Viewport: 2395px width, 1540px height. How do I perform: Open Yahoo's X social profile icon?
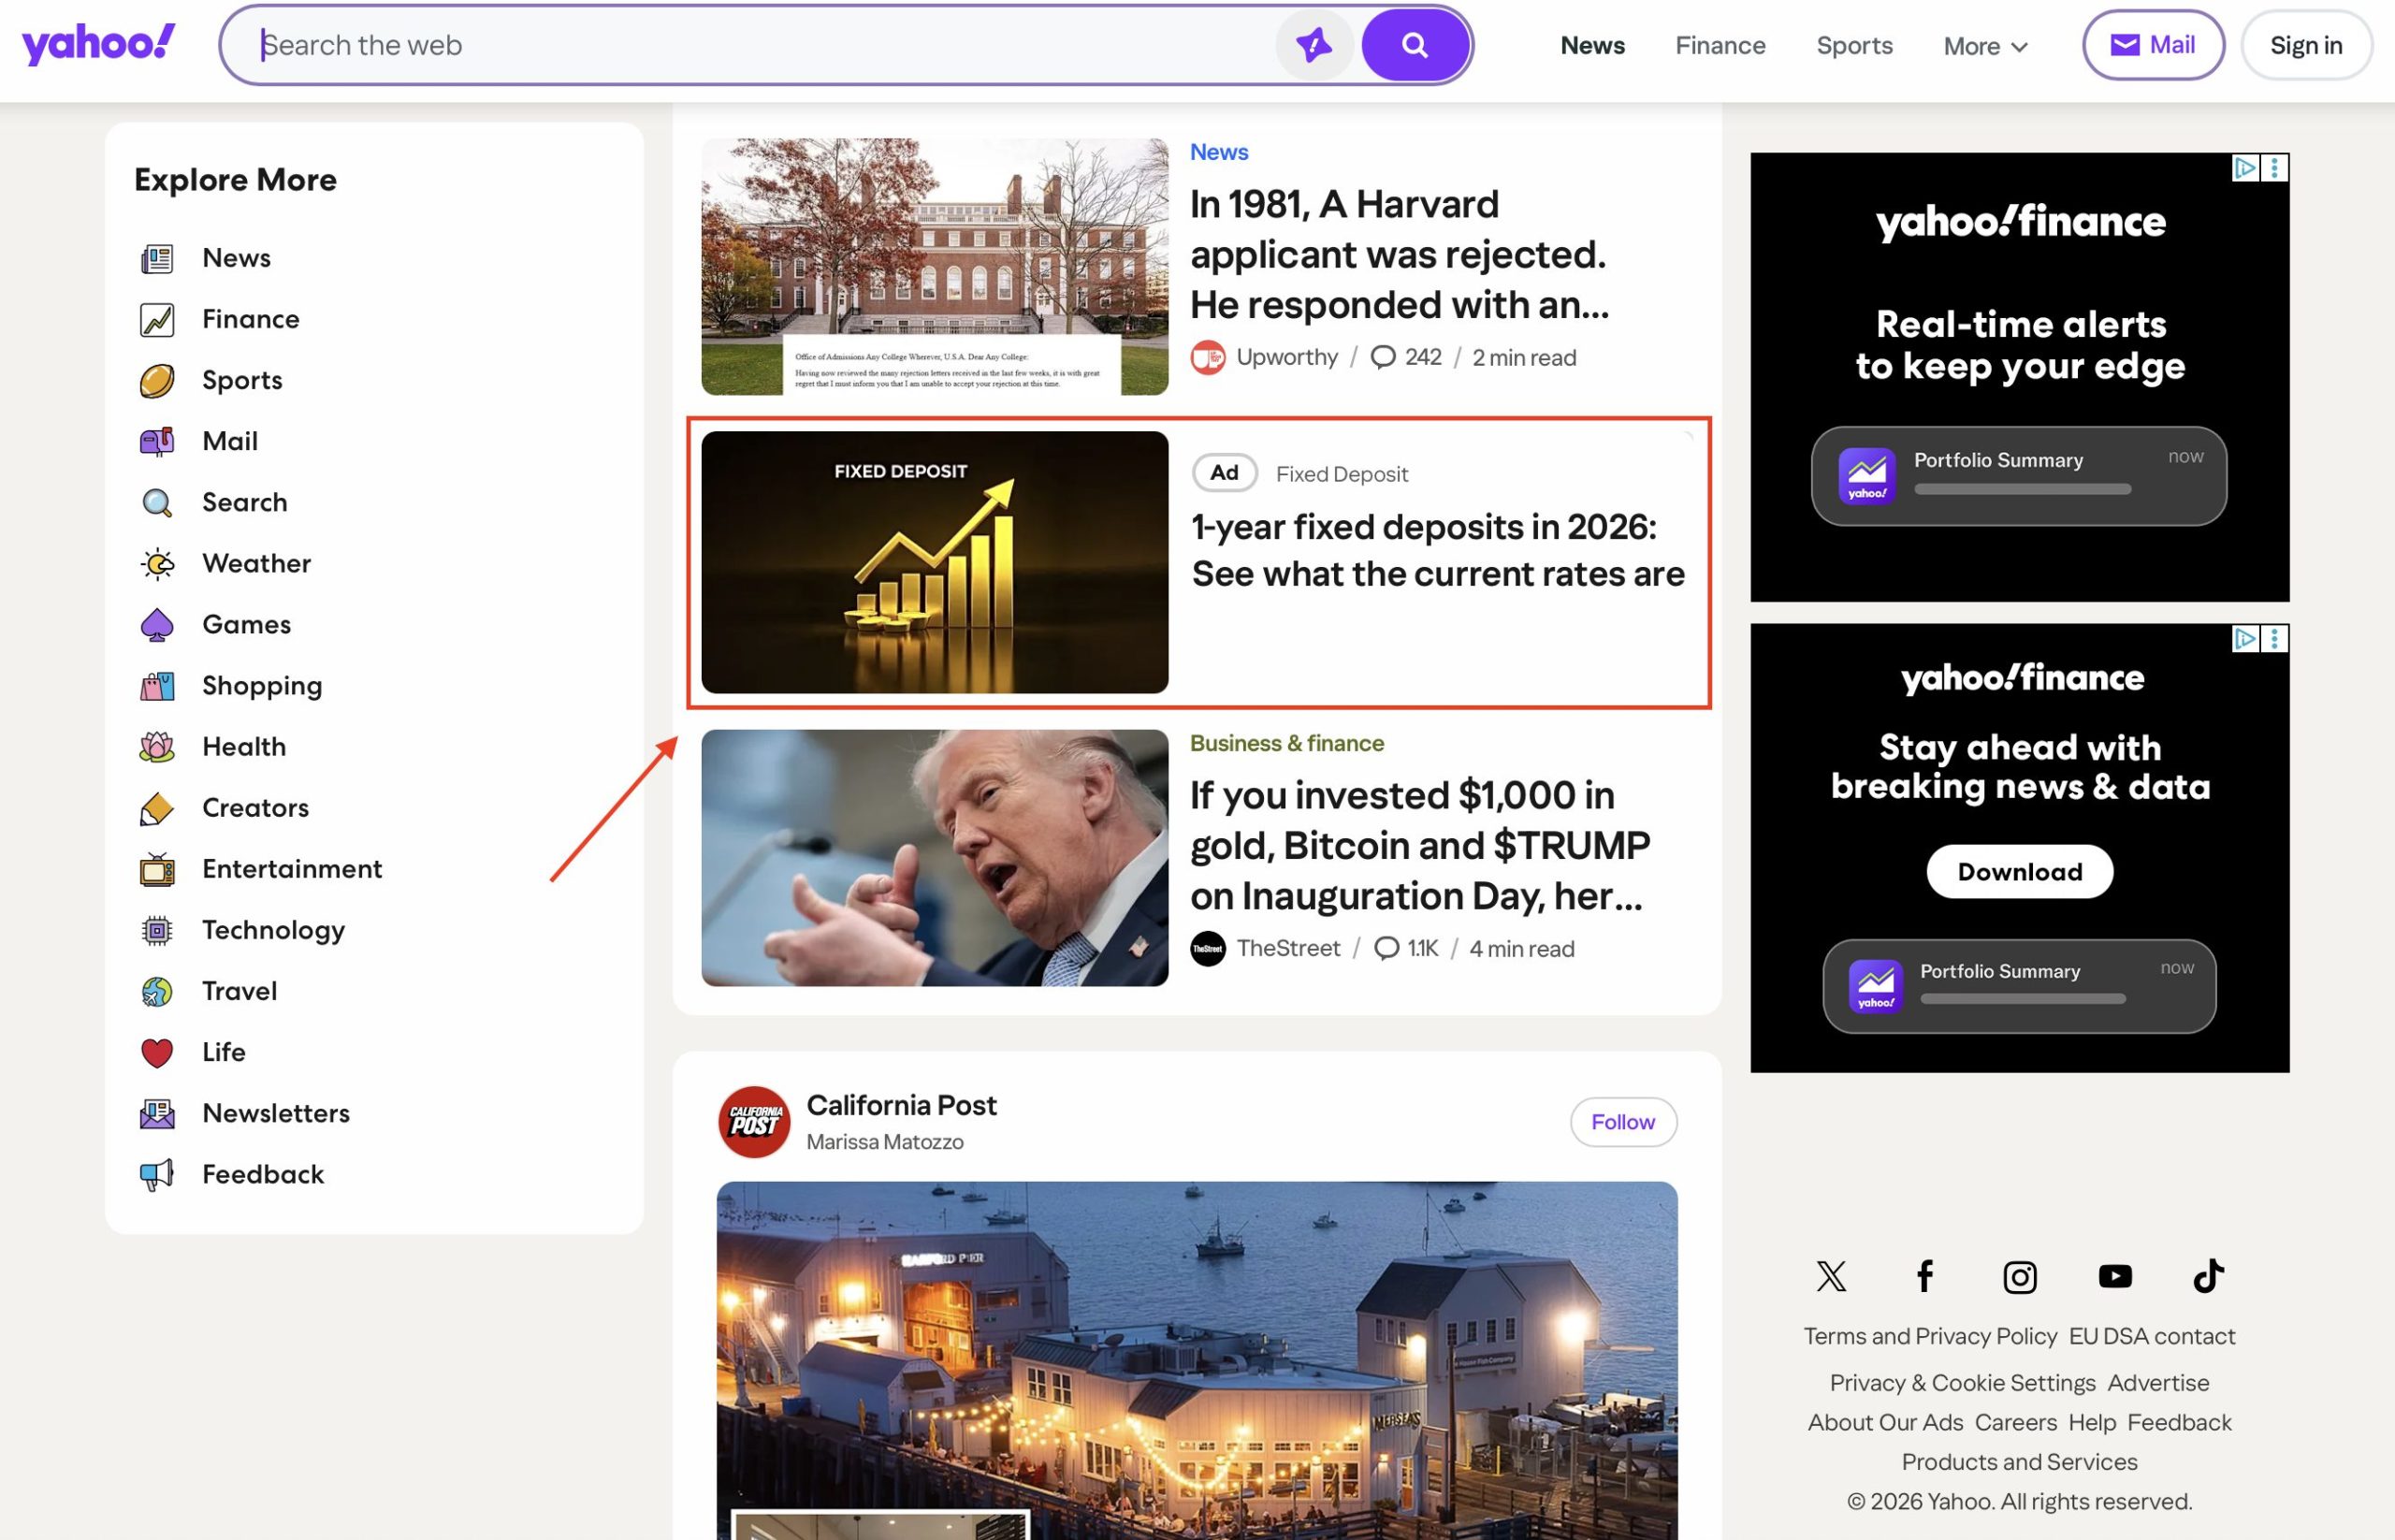pyautogui.click(x=1831, y=1276)
